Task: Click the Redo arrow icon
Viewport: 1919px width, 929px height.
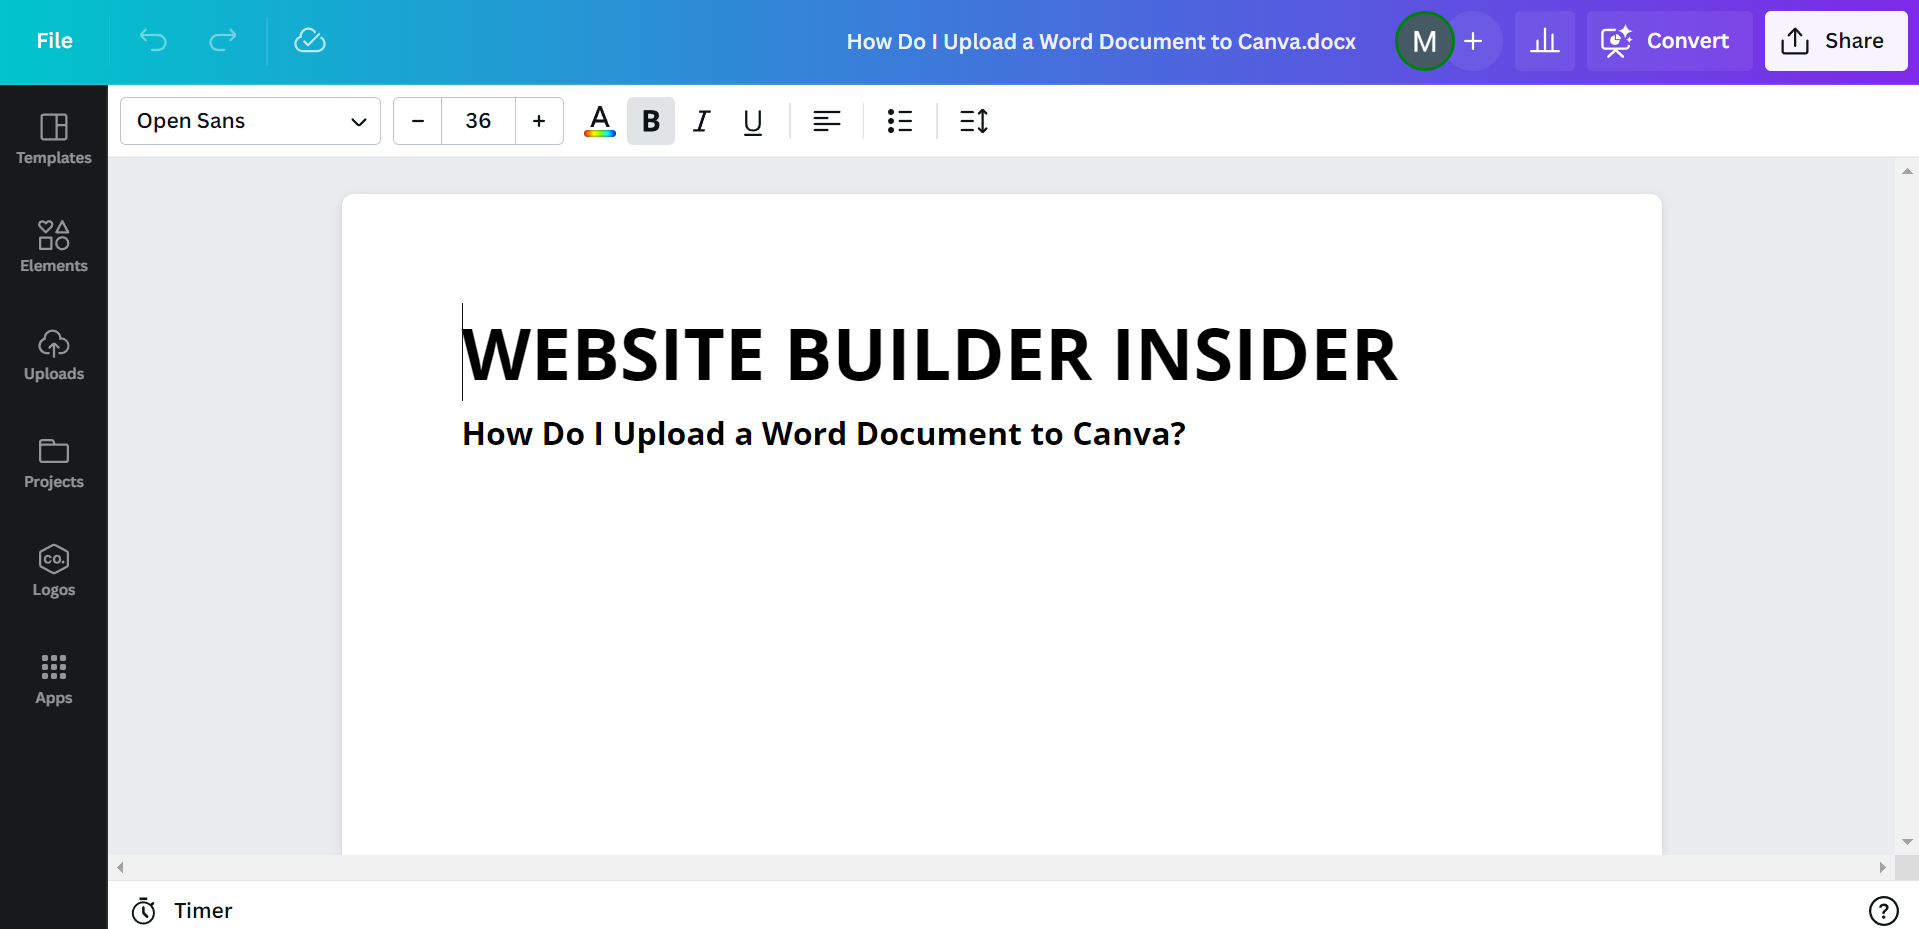Action: 222,40
